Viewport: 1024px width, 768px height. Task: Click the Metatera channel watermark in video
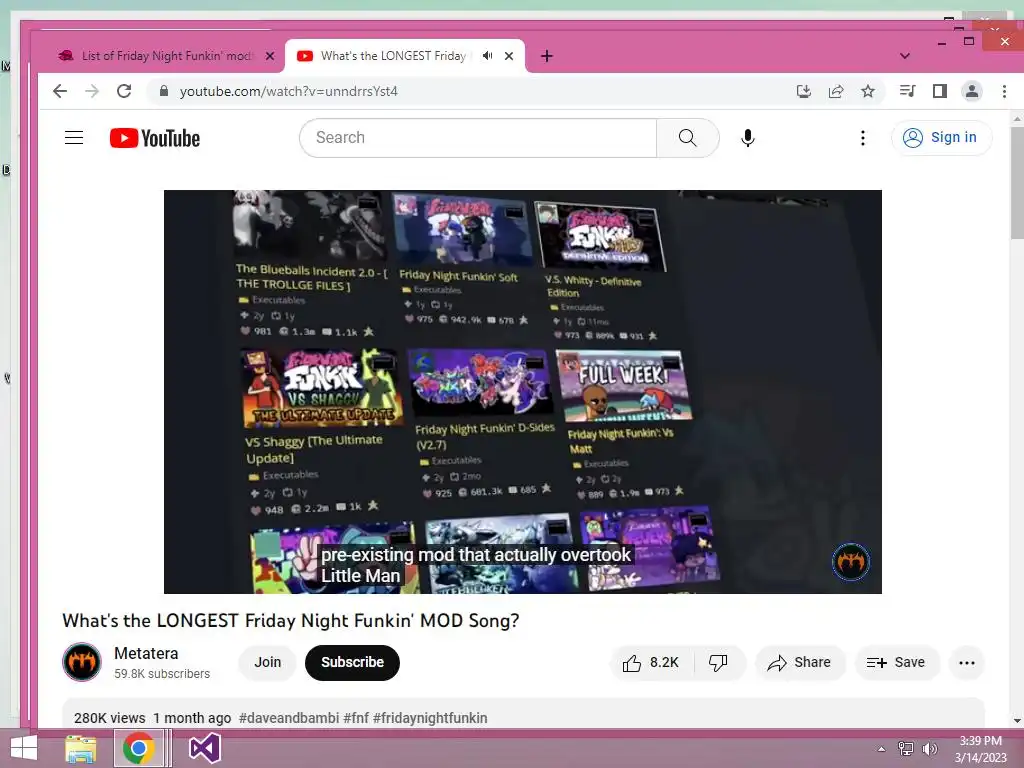(851, 562)
